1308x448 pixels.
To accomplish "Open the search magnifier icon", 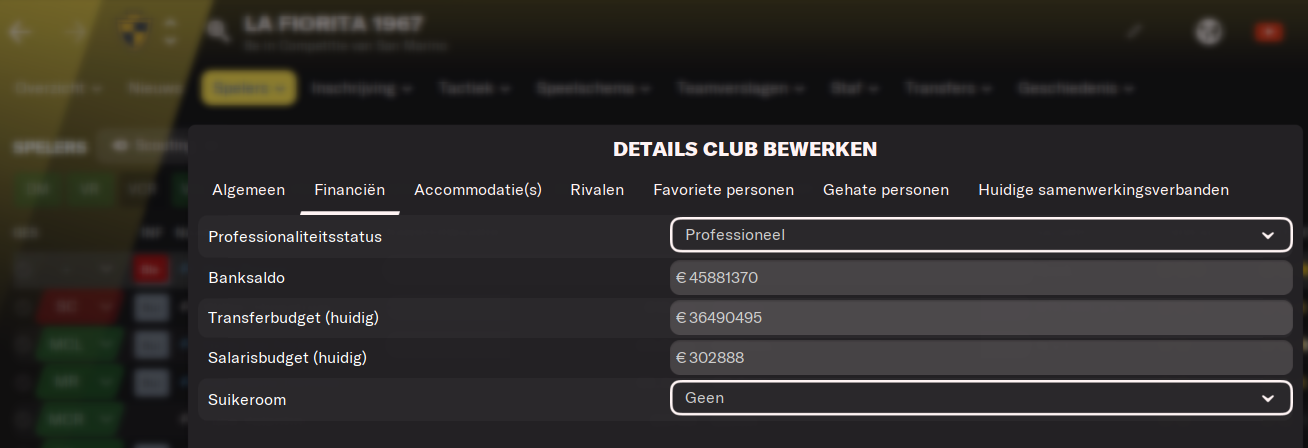I will coord(218,30).
